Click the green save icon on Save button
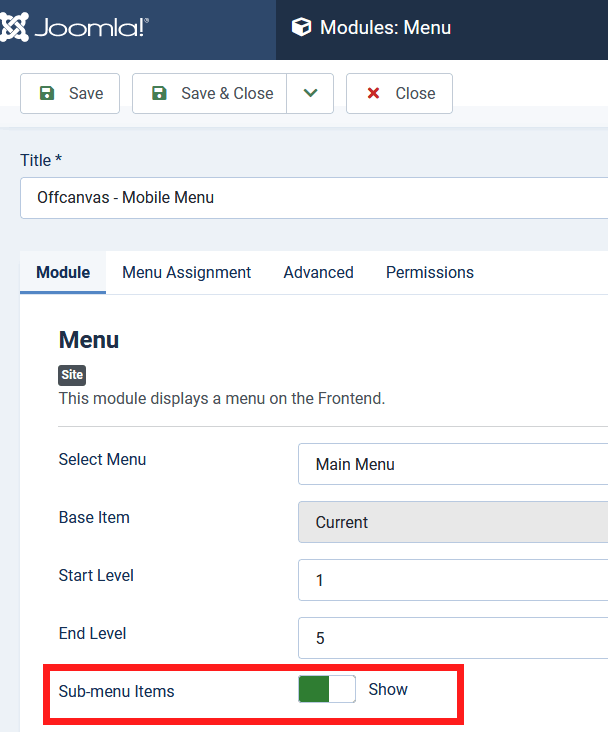Viewport: 608px width, 732px height. [x=47, y=93]
